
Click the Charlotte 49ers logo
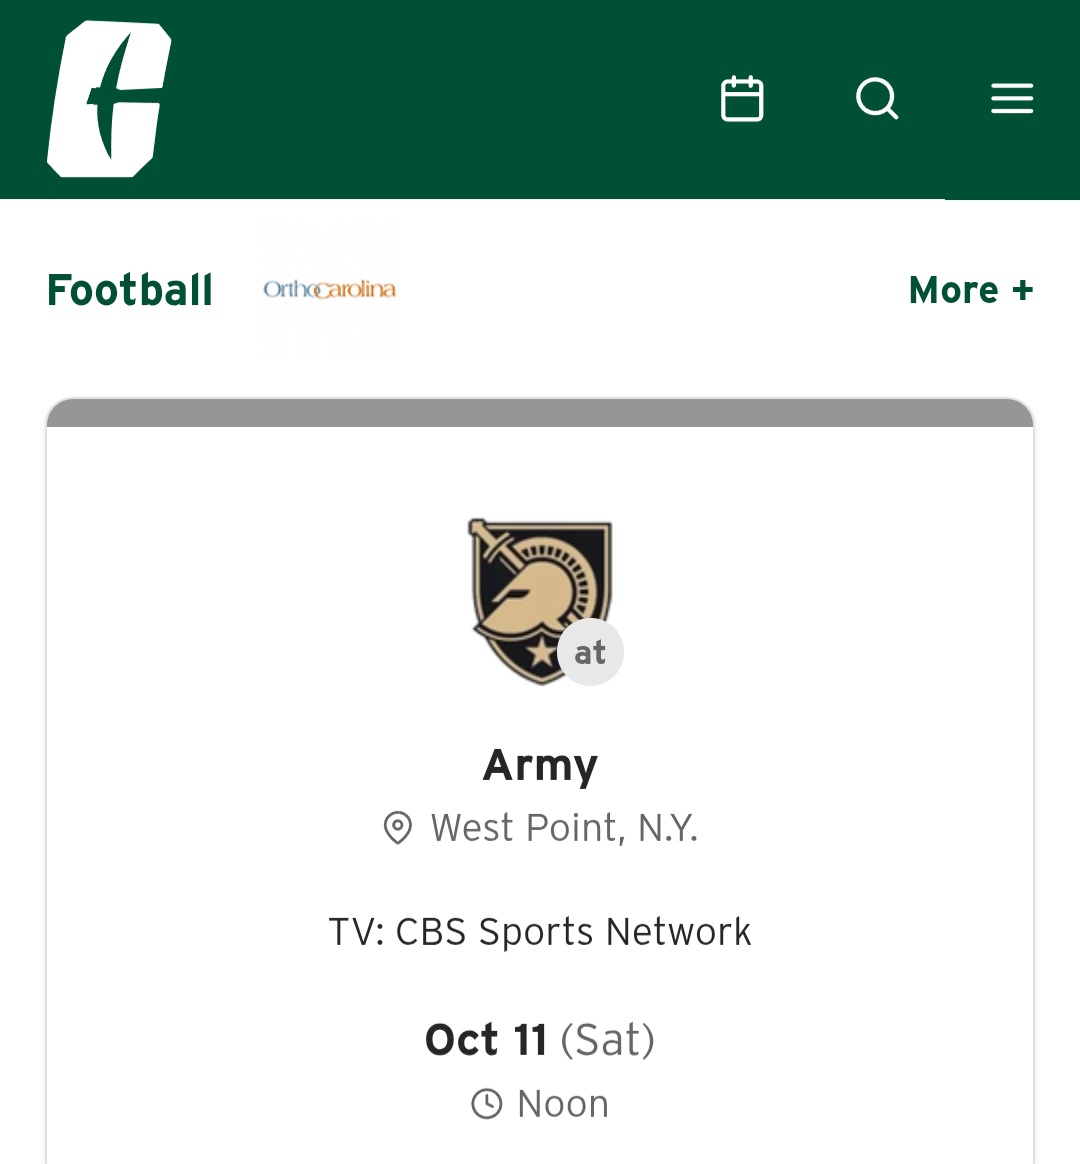point(109,99)
